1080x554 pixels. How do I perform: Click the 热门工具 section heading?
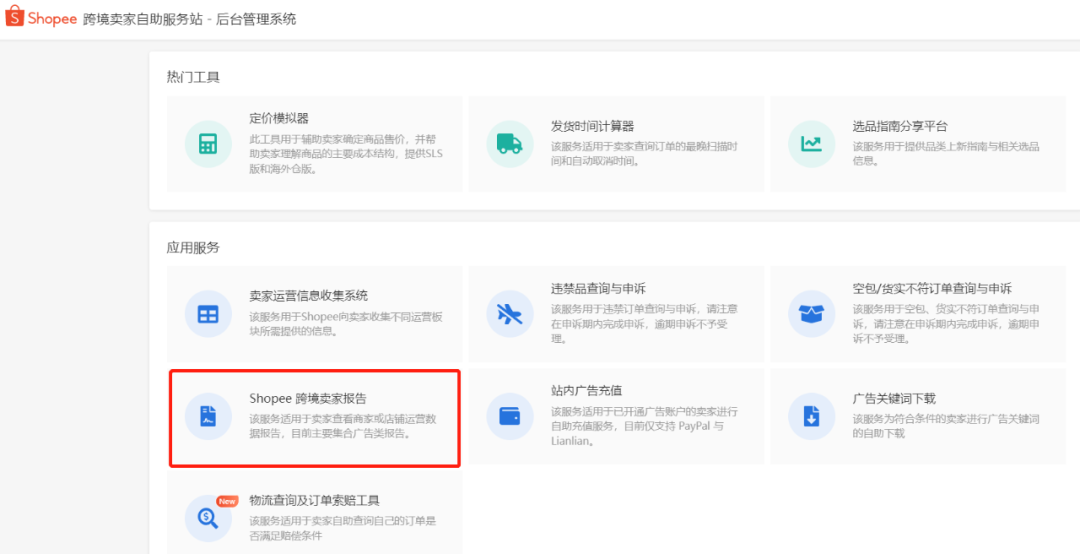(193, 77)
